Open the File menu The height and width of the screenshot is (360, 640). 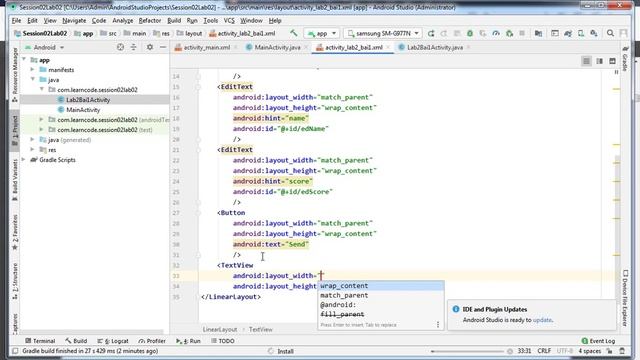click(x=16, y=20)
